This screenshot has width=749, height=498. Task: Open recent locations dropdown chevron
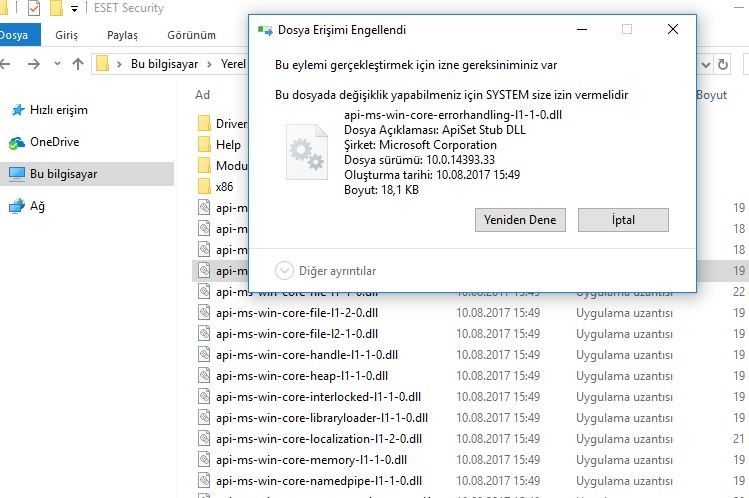(57, 64)
